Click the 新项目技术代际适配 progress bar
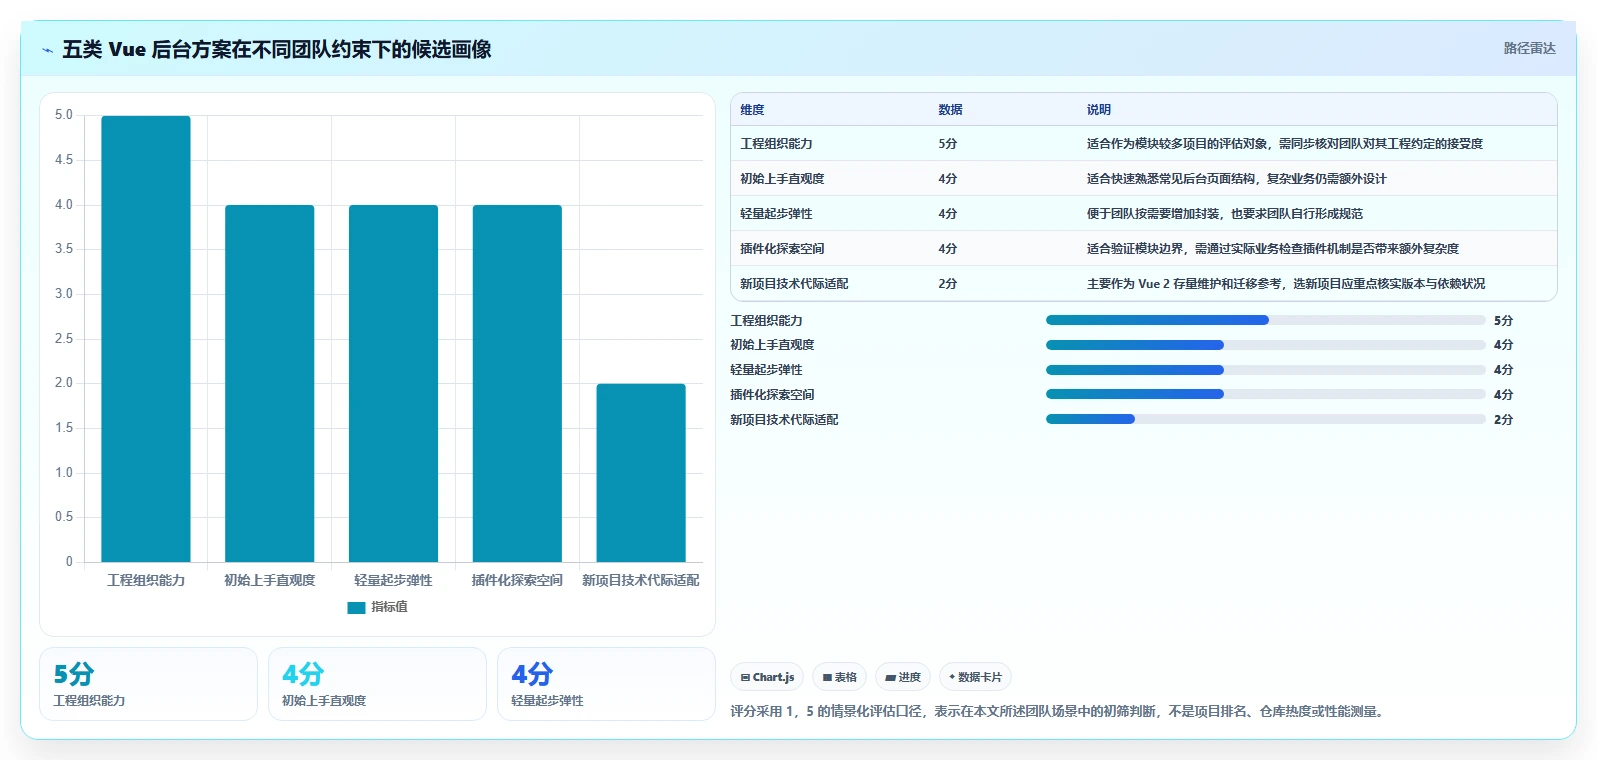 (1265, 419)
